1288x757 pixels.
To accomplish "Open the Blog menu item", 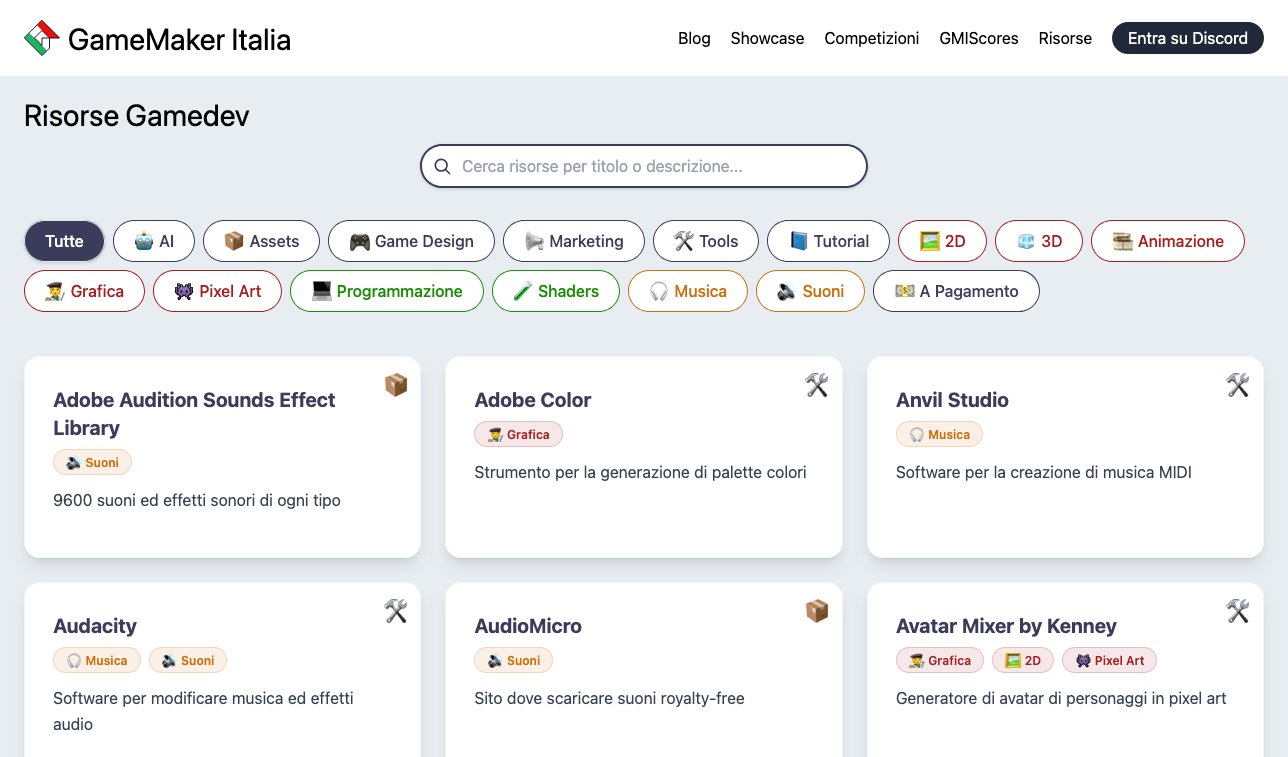I will click(694, 38).
